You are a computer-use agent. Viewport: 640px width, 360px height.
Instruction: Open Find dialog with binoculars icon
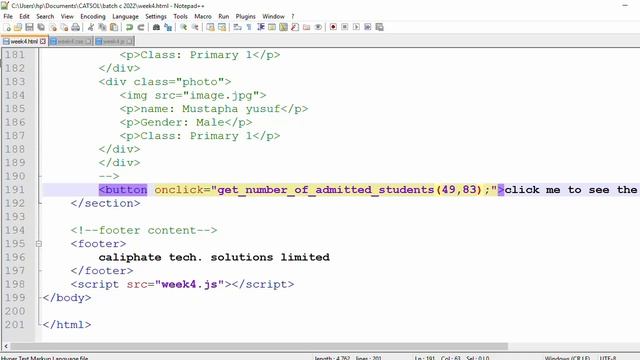click(x=156, y=27)
